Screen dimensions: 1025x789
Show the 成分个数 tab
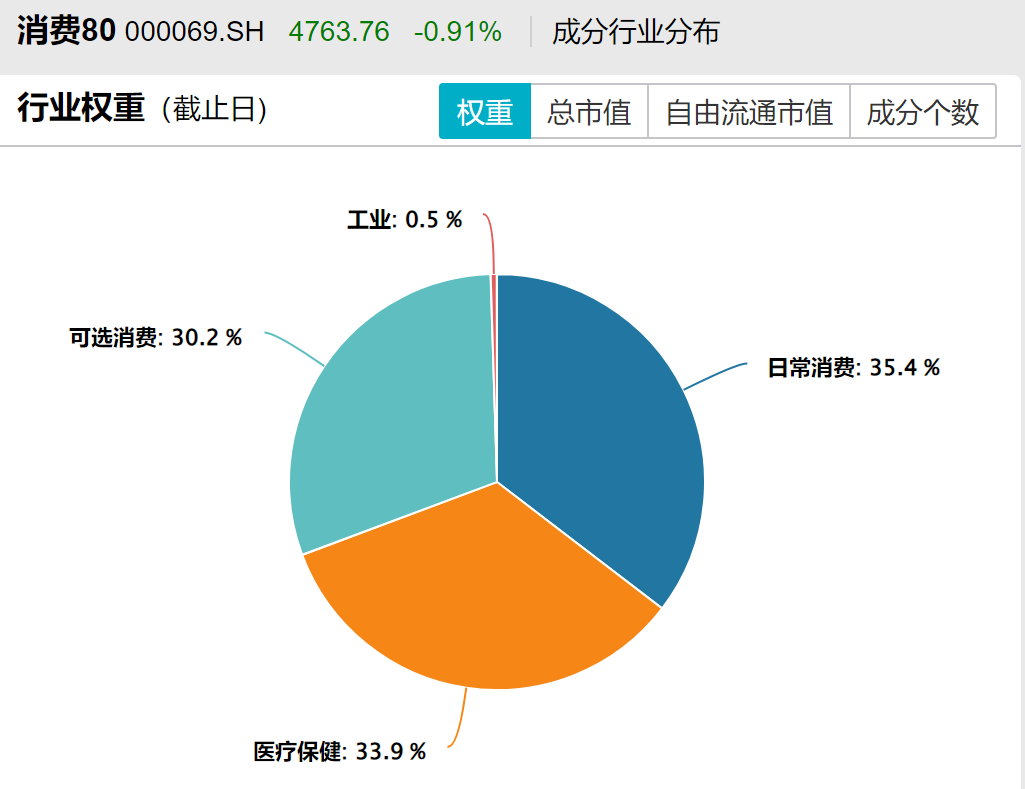[922, 112]
